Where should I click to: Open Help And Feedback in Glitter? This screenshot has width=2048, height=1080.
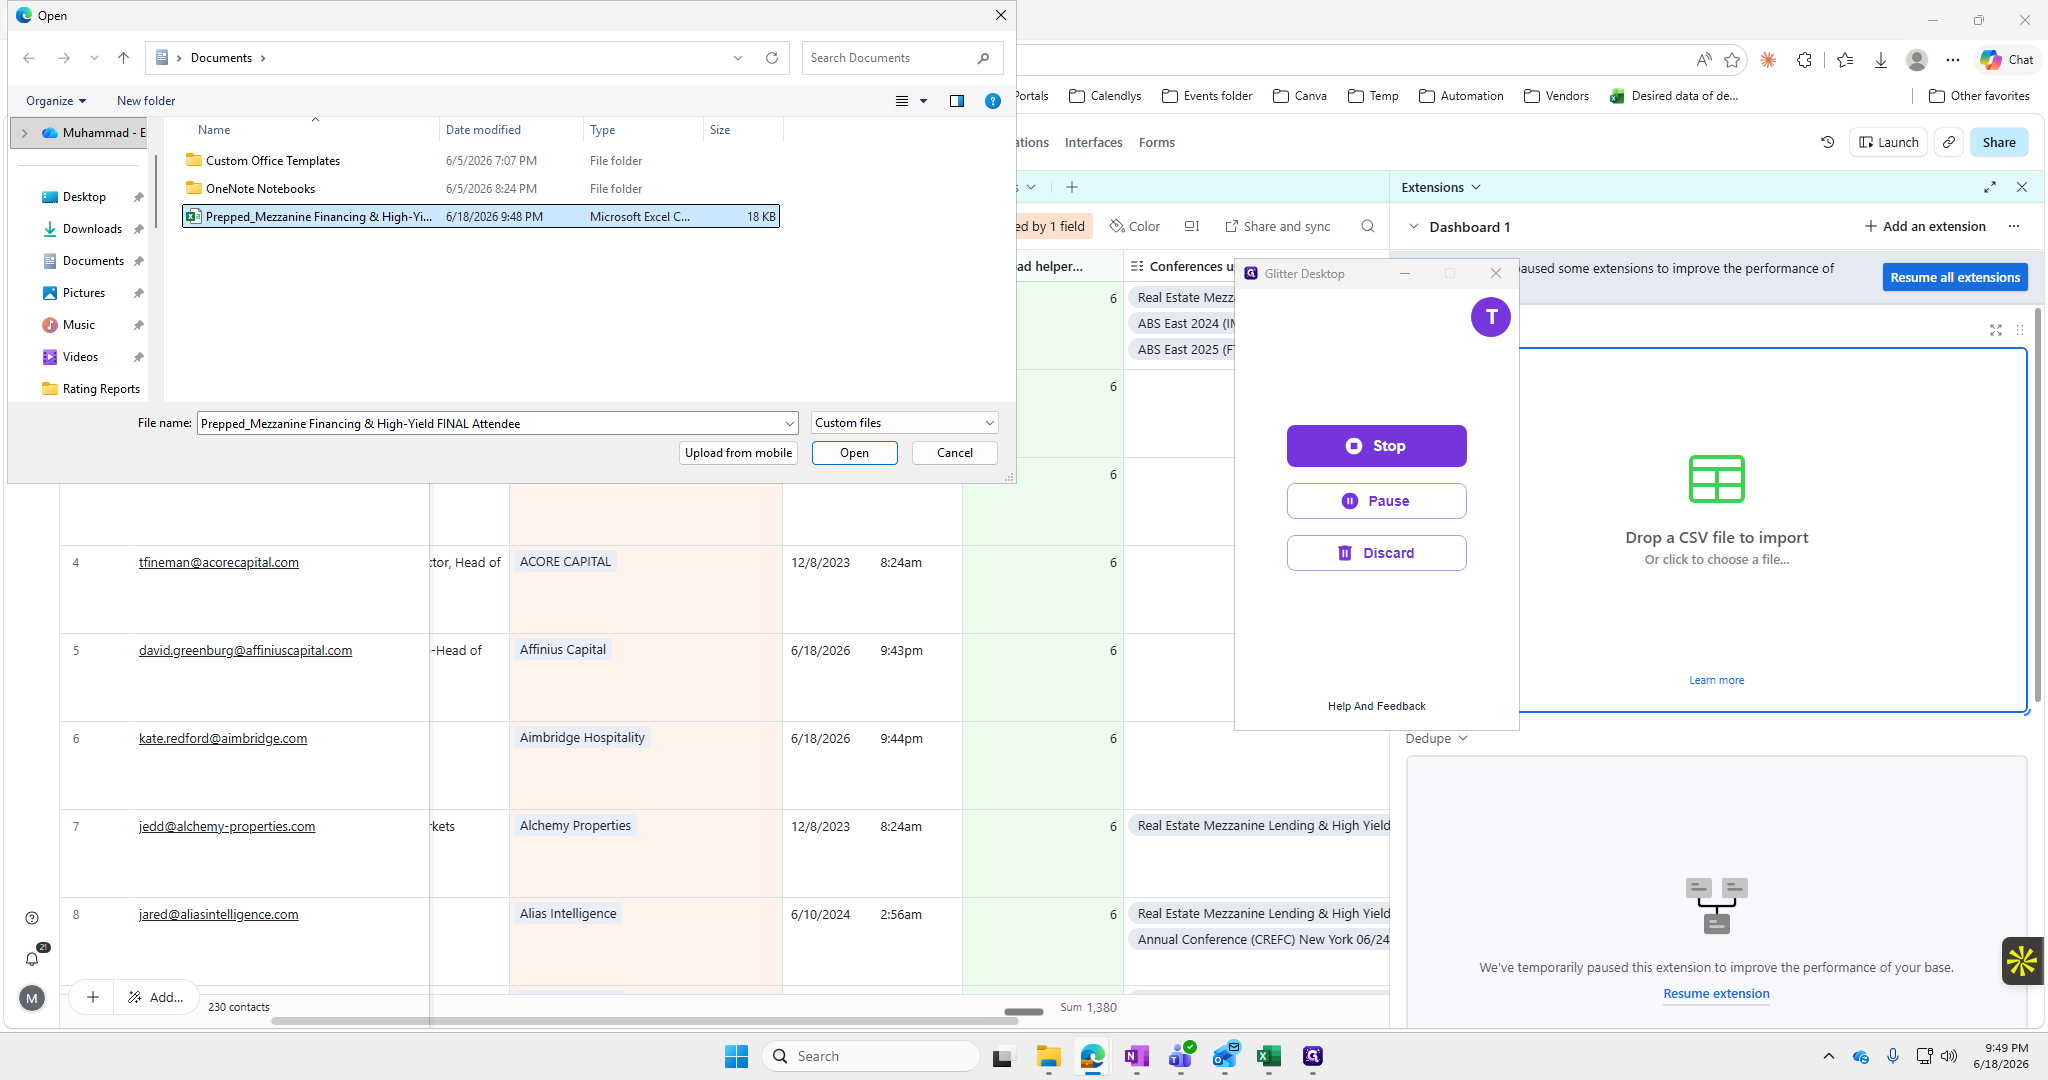[x=1376, y=706]
